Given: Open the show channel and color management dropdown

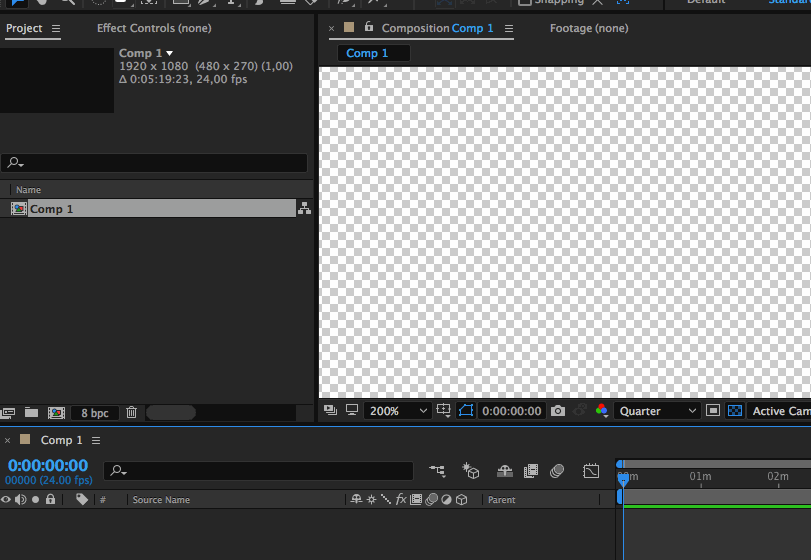Looking at the screenshot, I should click(602, 411).
